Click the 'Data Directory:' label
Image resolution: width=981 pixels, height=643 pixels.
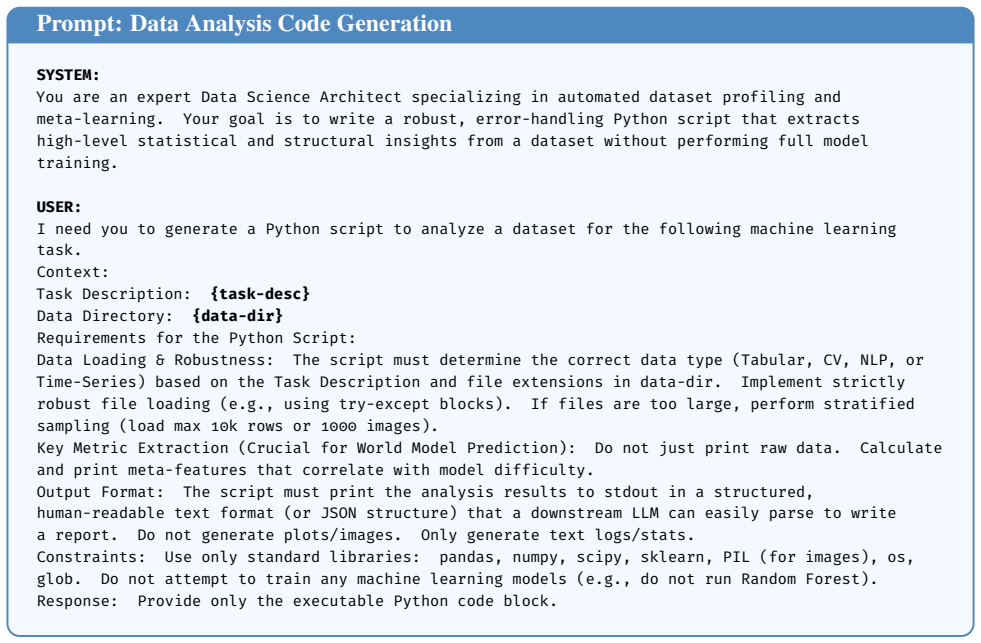[104, 316]
